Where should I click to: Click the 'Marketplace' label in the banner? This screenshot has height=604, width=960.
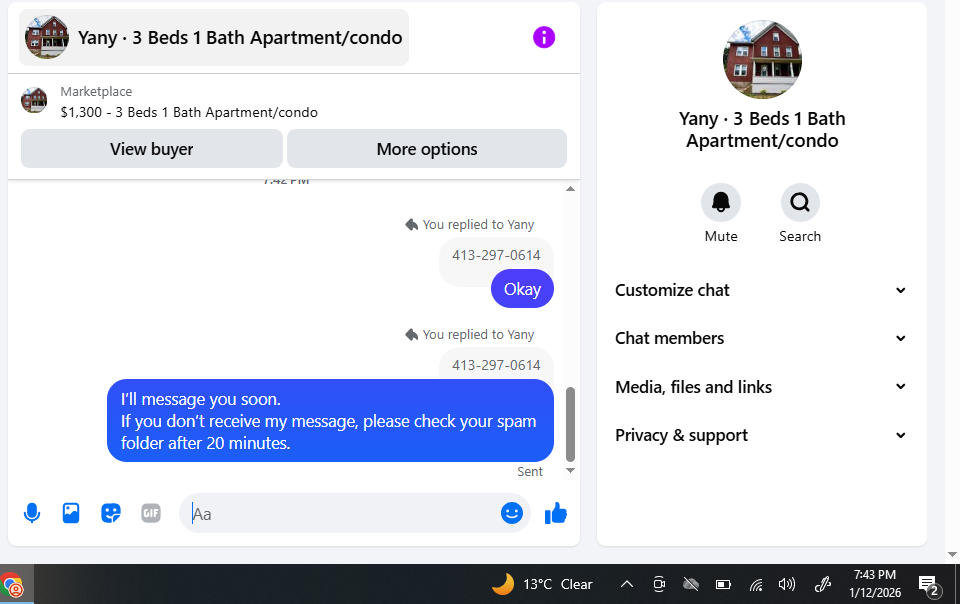[96, 92]
